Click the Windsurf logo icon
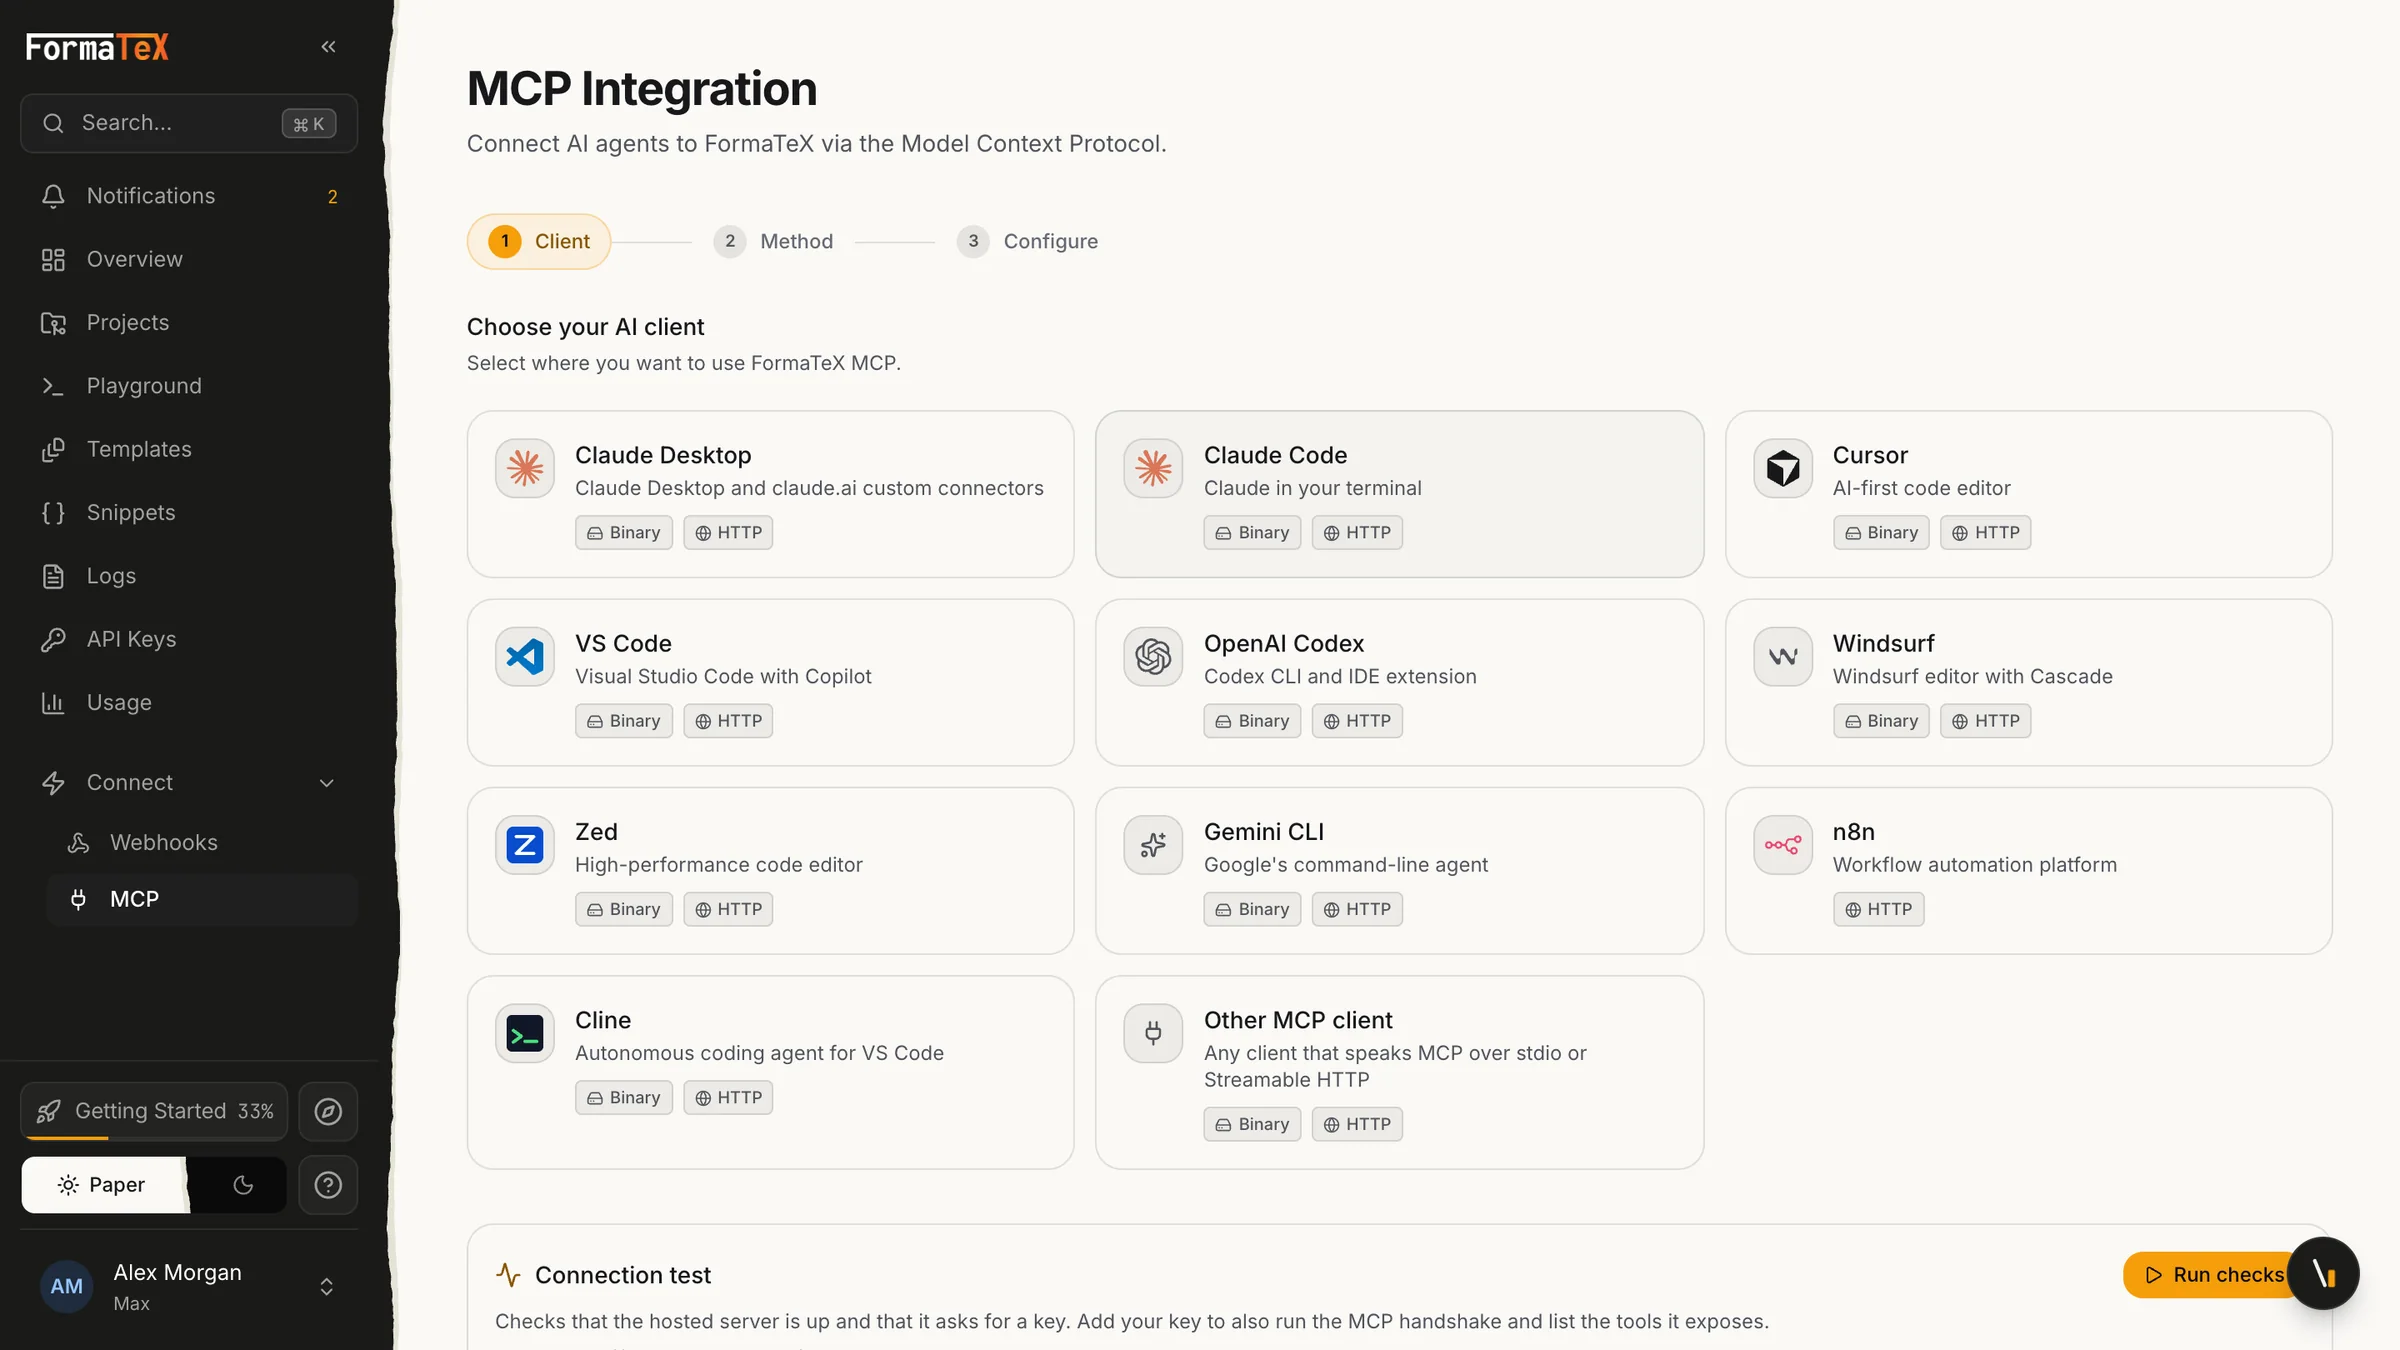 tap(1782, 657)
